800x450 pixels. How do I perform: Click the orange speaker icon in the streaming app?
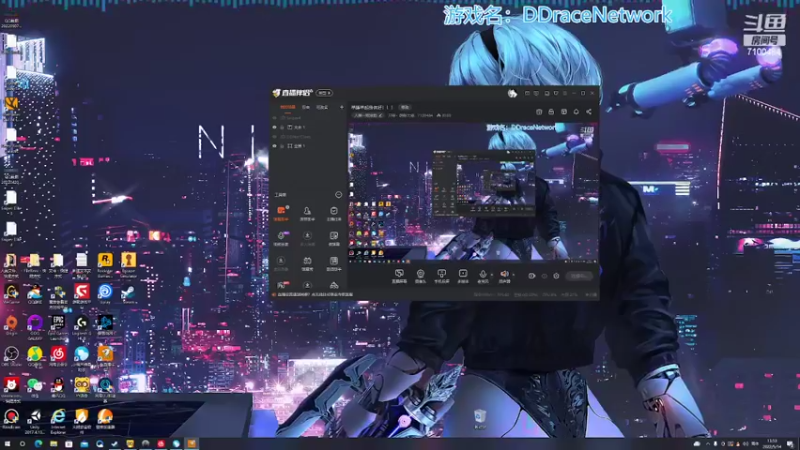pos(504,274)
